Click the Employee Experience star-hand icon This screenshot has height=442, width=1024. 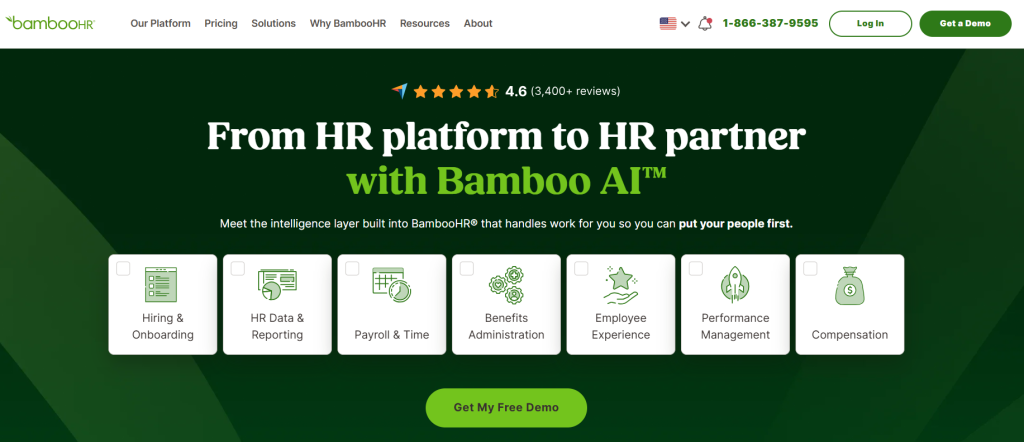click(620, 285)
